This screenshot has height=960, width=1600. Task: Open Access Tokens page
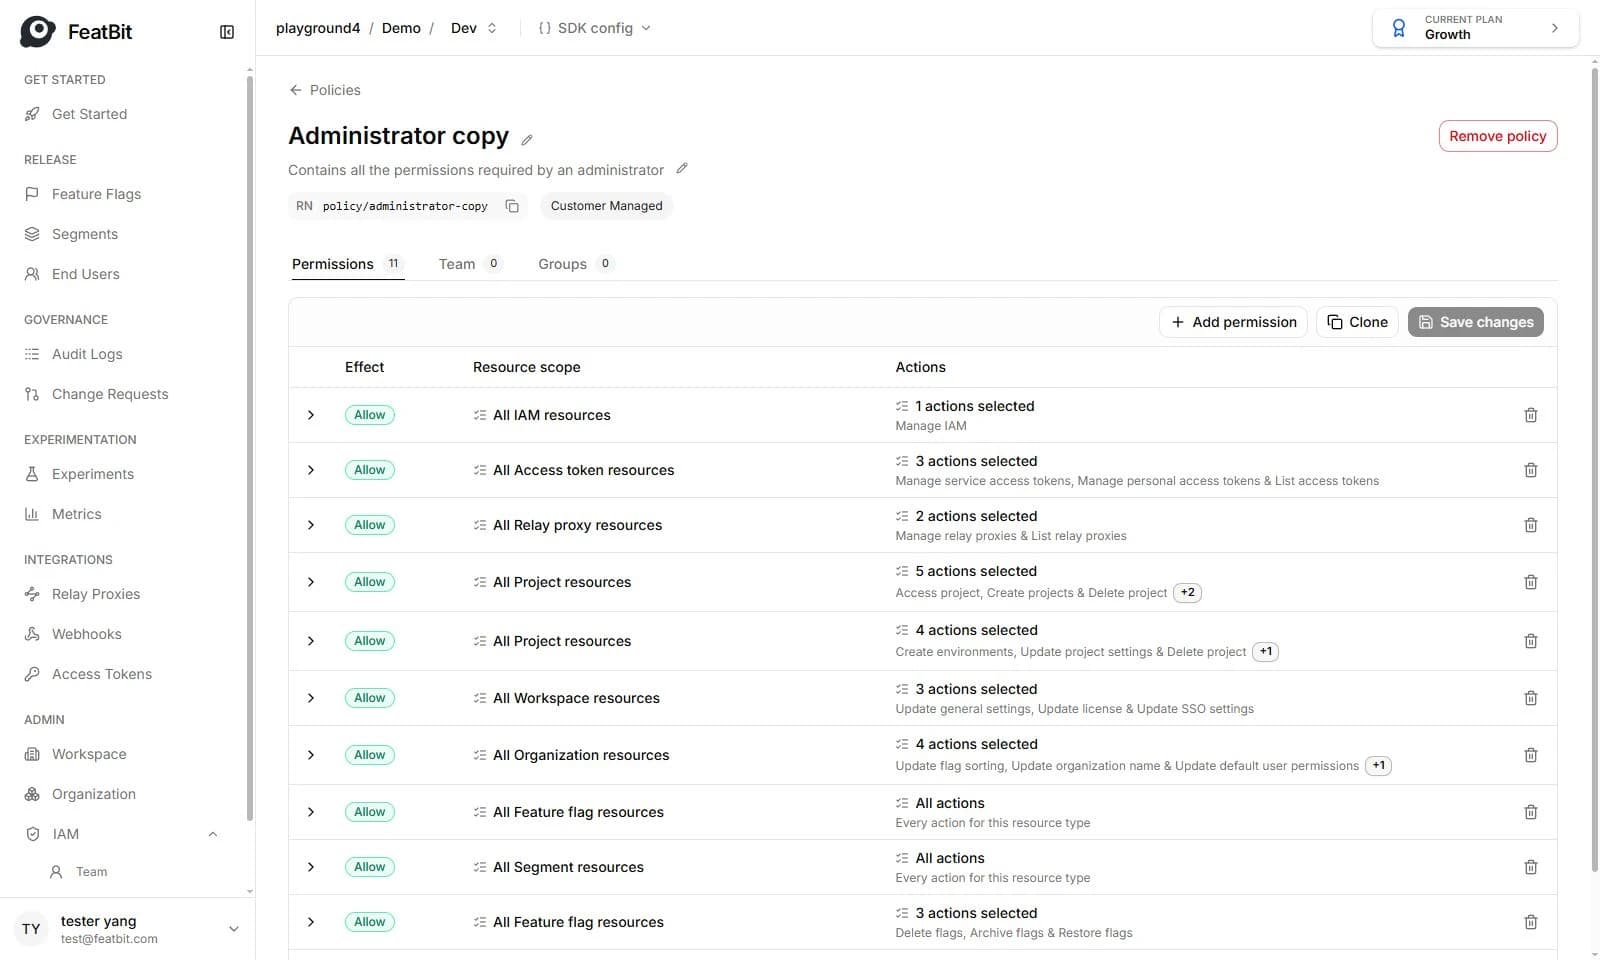point(102,674)
